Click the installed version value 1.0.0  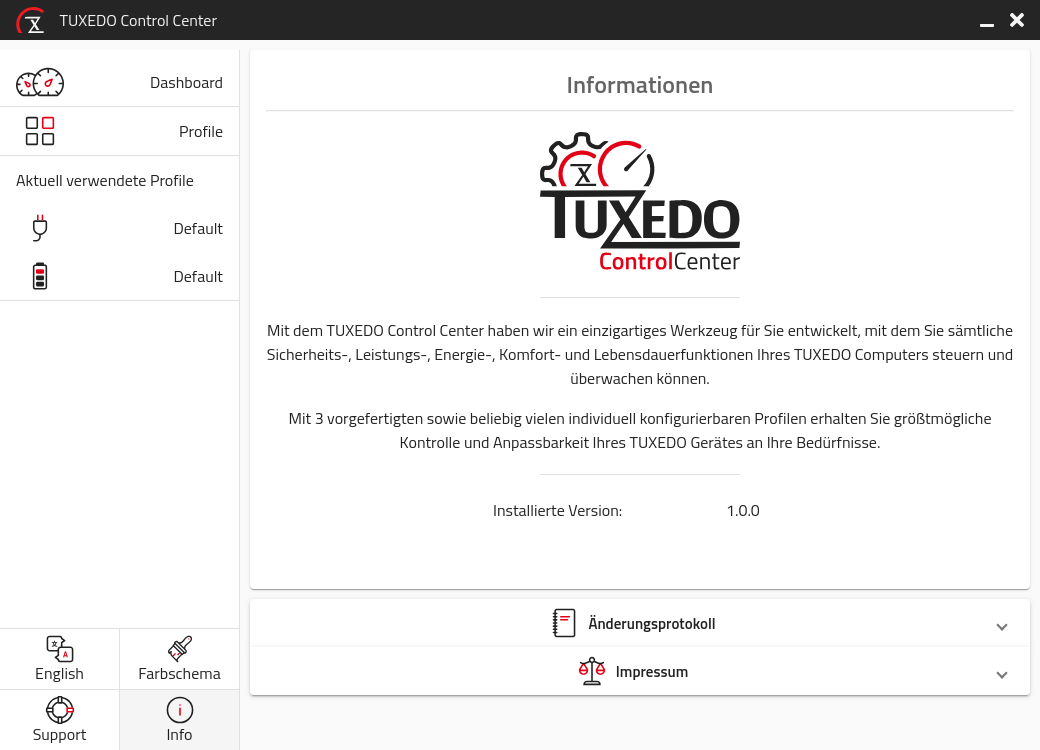point(743,511)
